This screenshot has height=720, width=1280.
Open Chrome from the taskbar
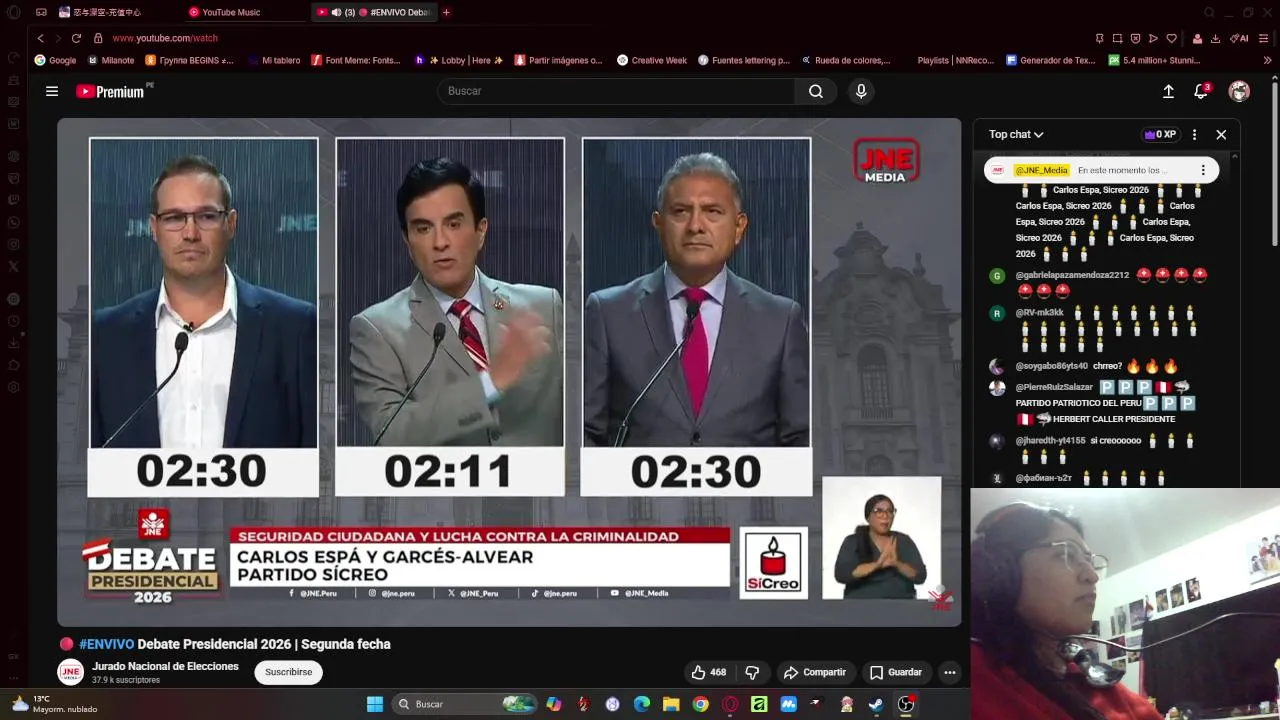tap(700, 704)
